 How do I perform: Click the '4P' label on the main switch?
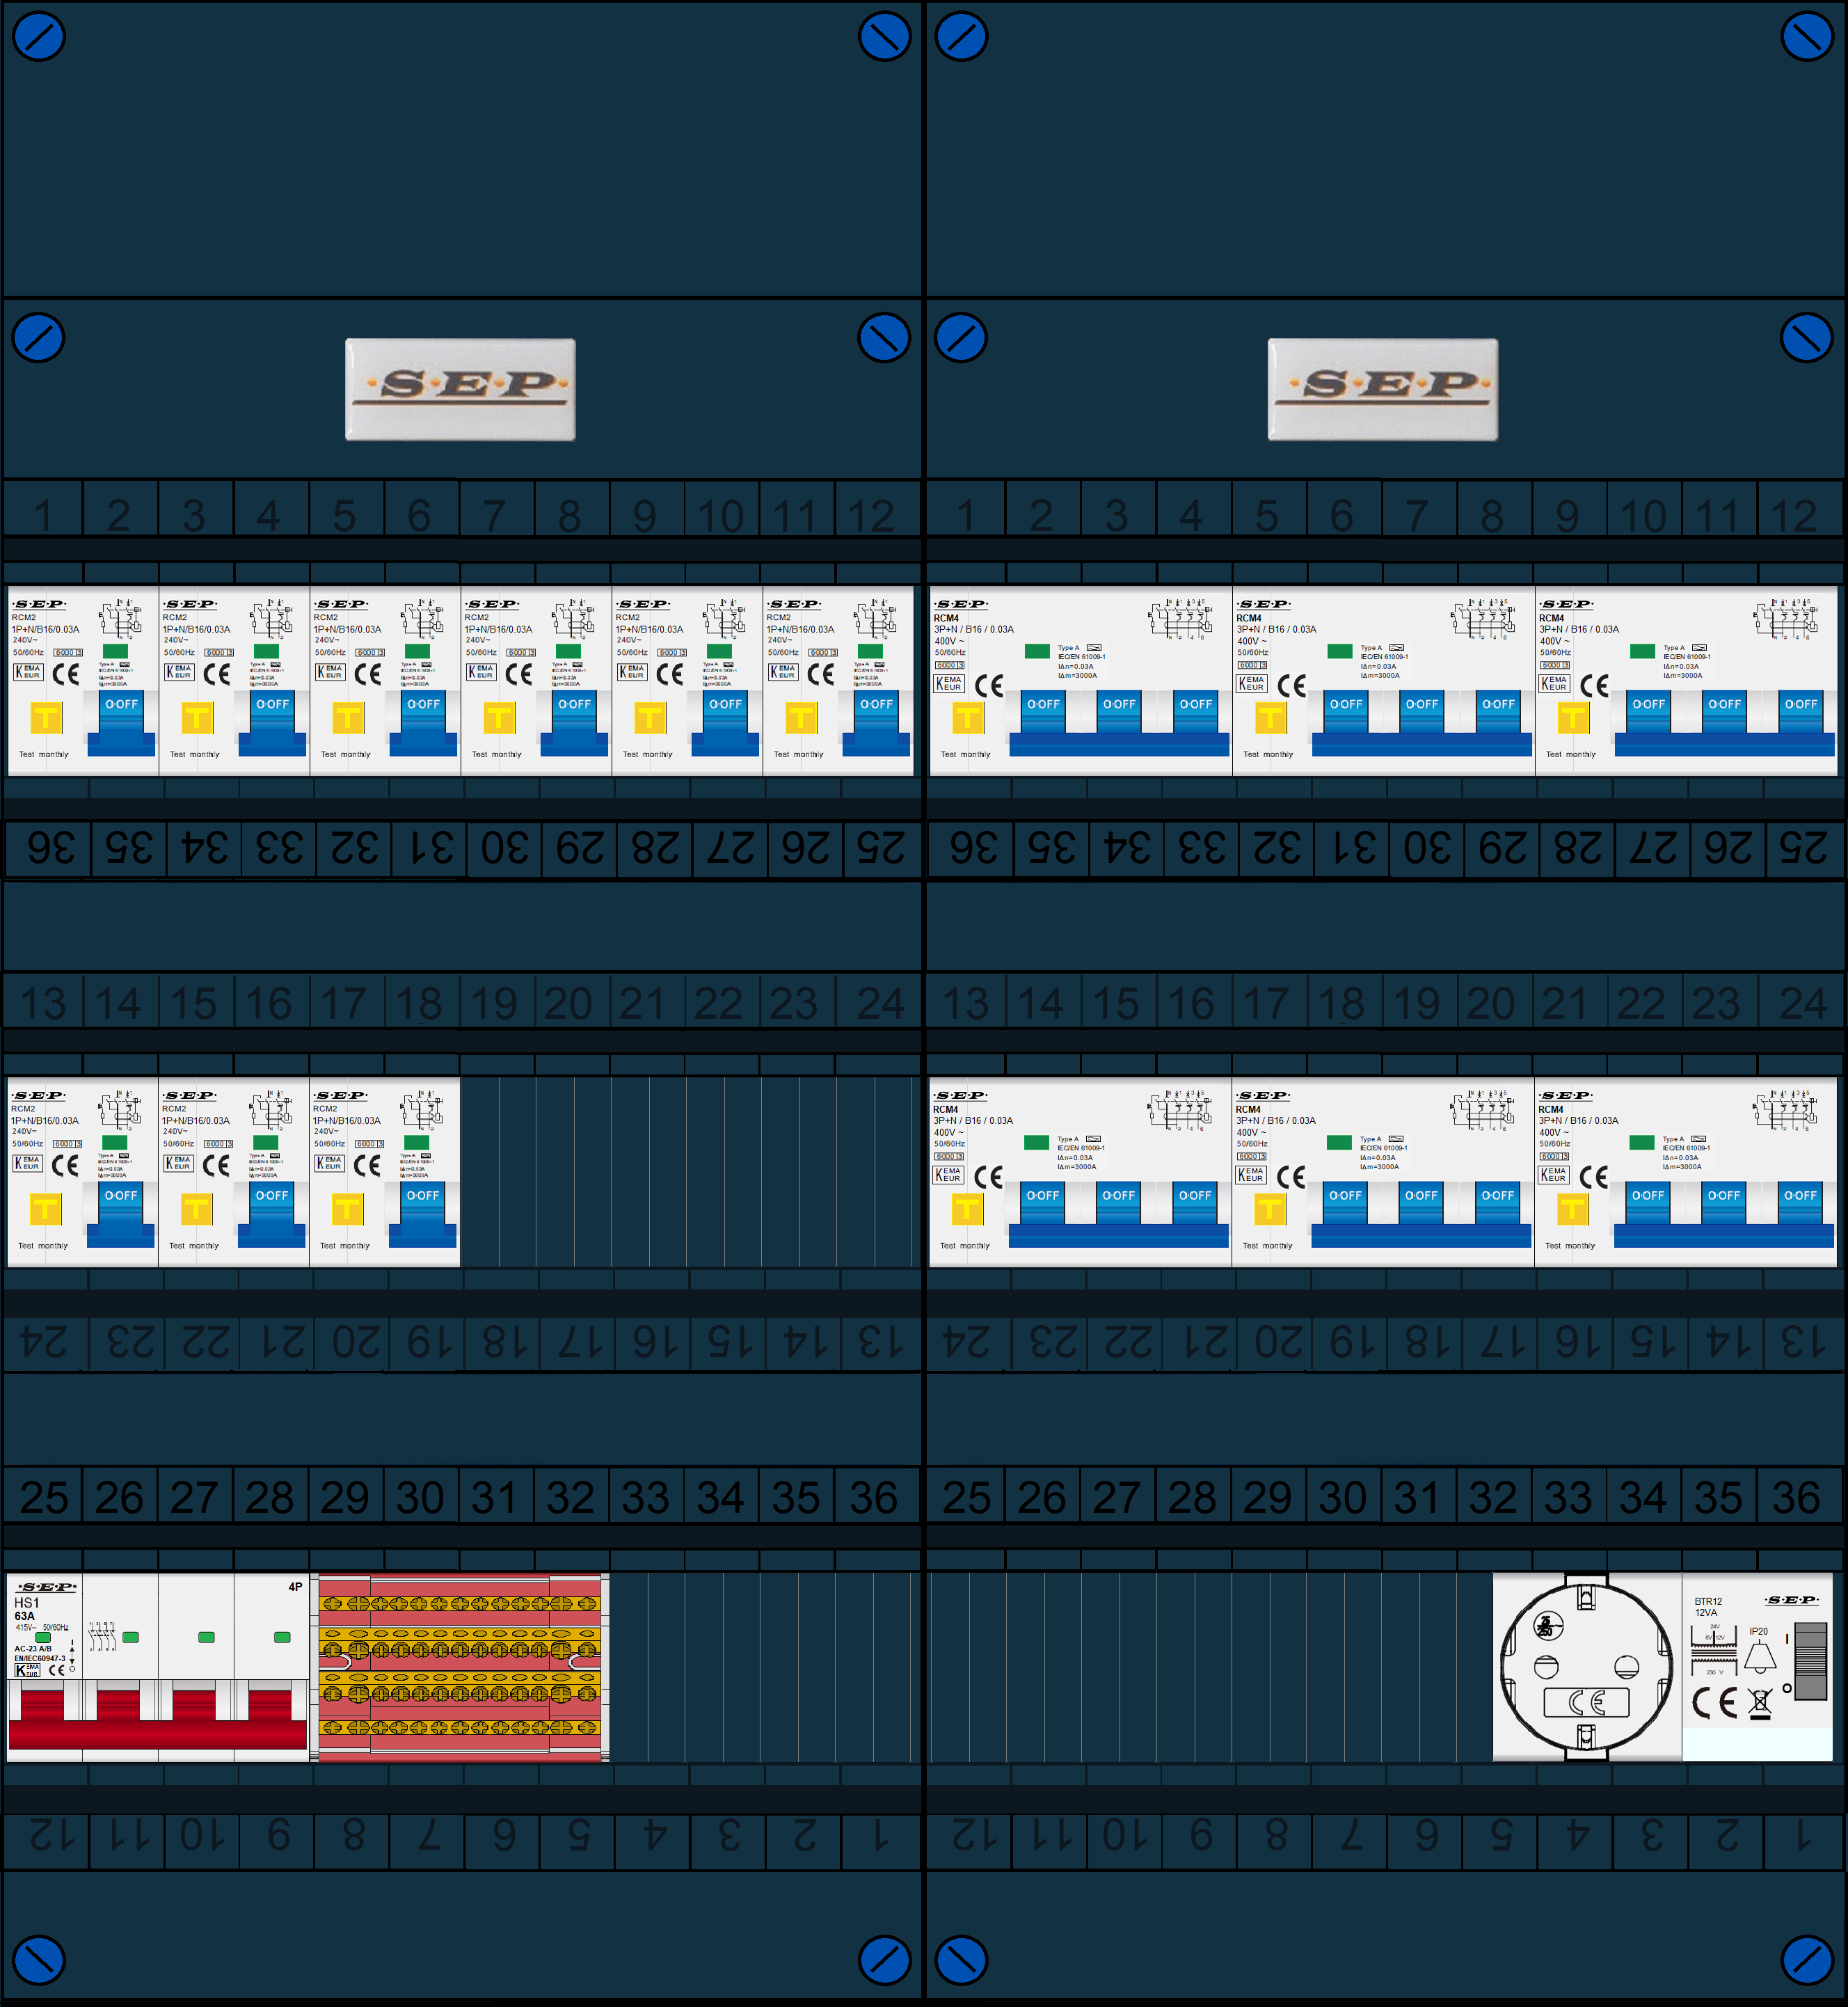tap(295, 1587)
